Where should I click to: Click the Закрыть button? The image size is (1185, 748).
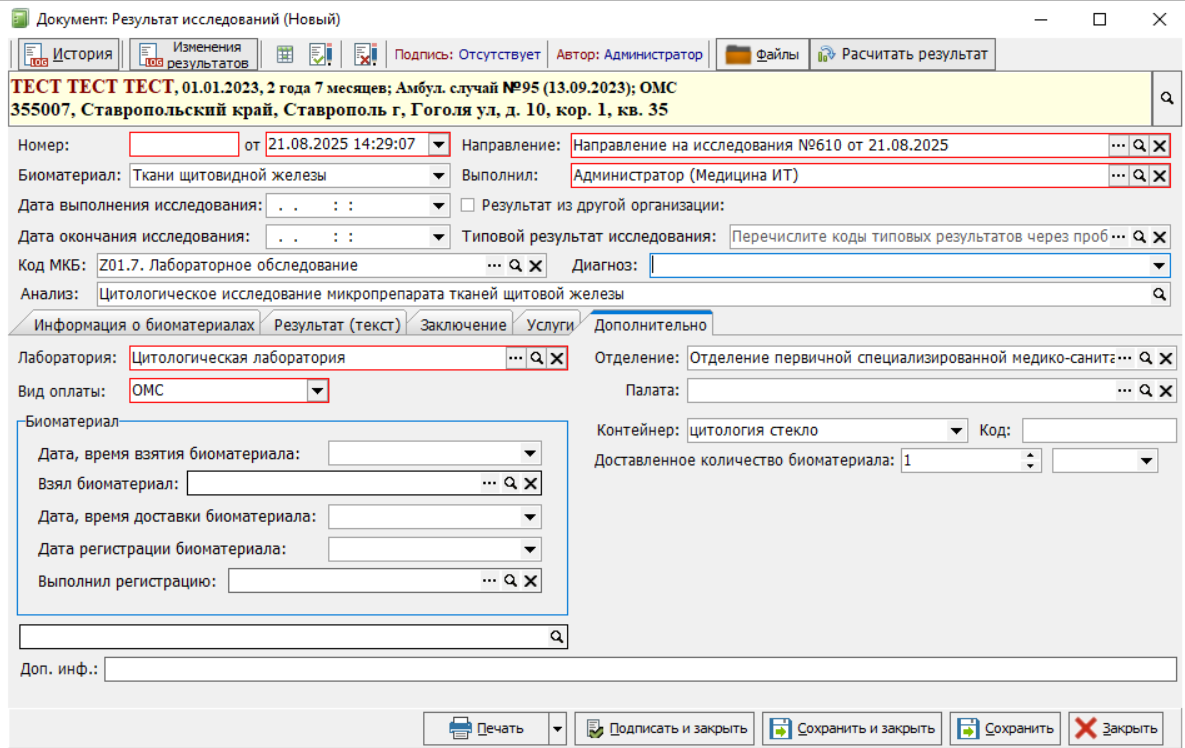pyautogui.click(x=1115, y=728)
